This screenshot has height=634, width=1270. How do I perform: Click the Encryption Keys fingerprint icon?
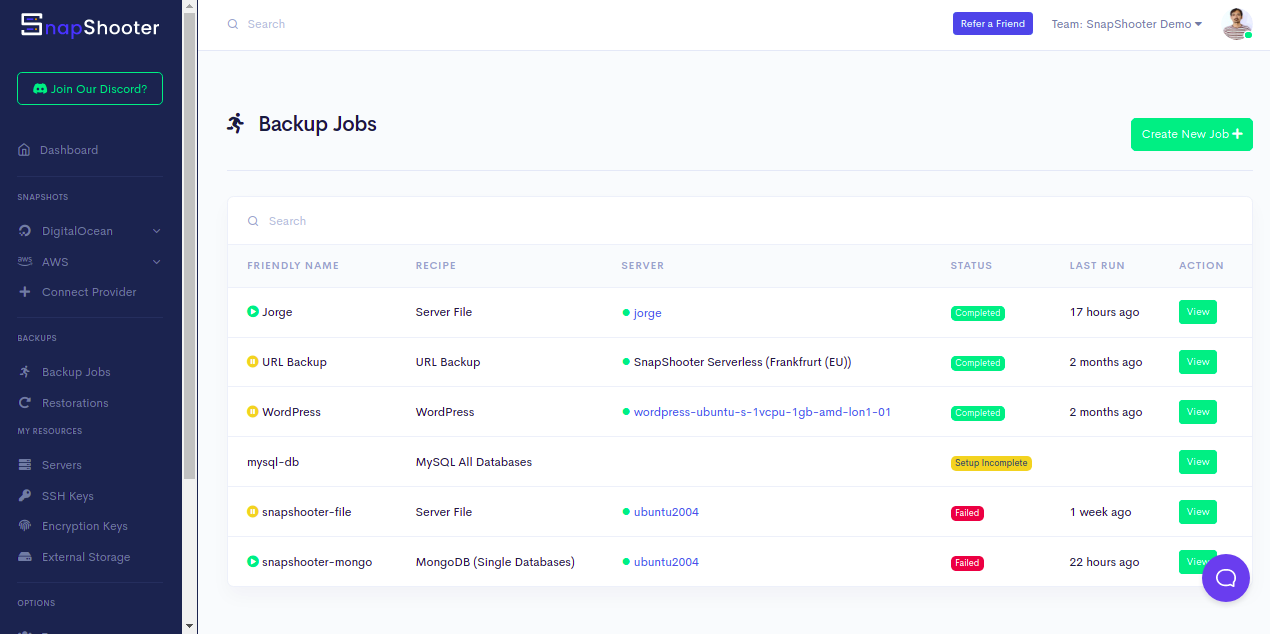[24, 526]
